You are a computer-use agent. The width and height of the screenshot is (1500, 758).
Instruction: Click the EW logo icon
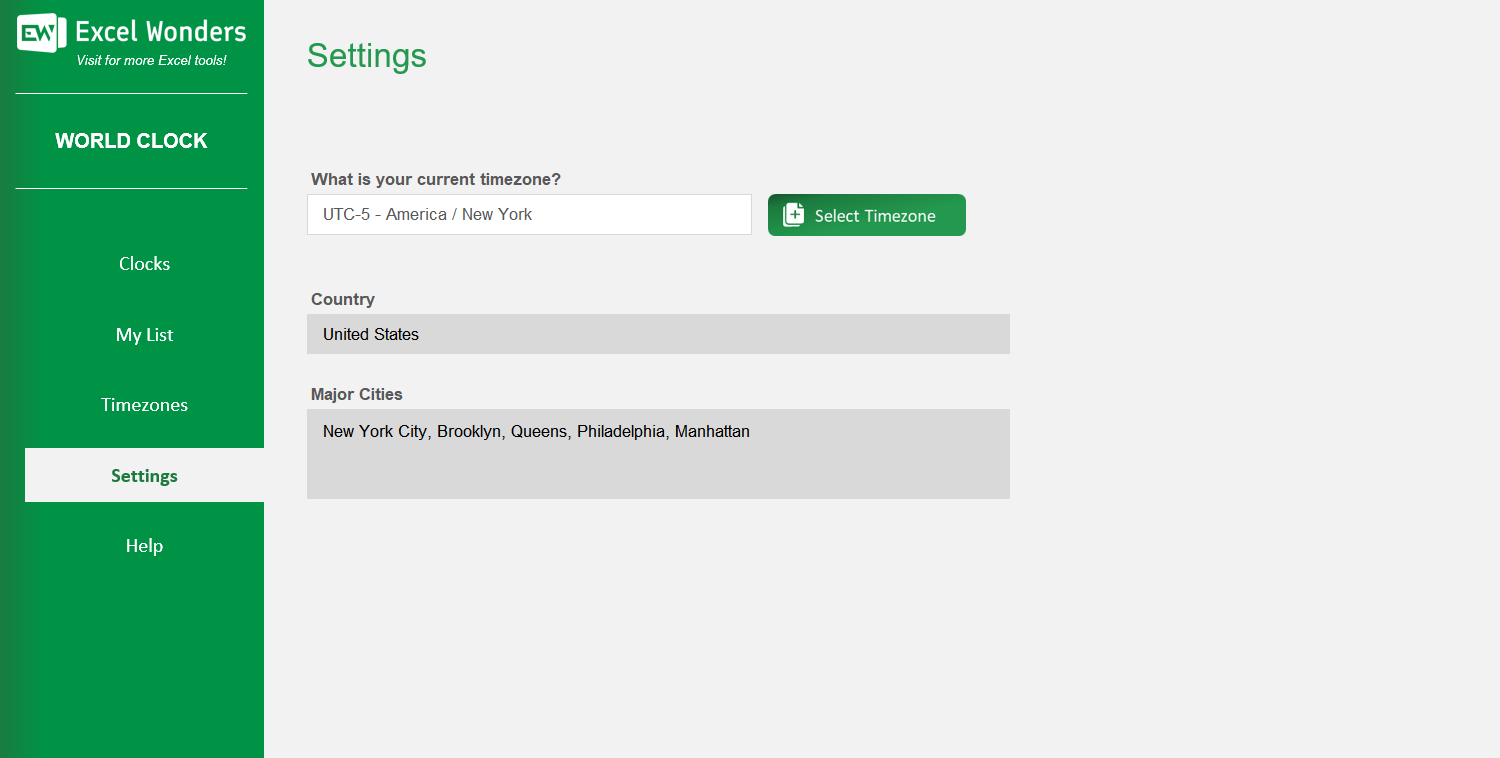coord(41,34)
